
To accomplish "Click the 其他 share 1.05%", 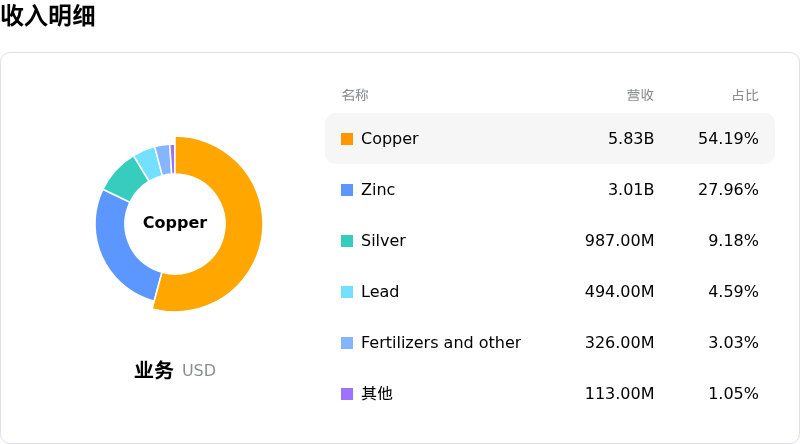I will (733, 393).
